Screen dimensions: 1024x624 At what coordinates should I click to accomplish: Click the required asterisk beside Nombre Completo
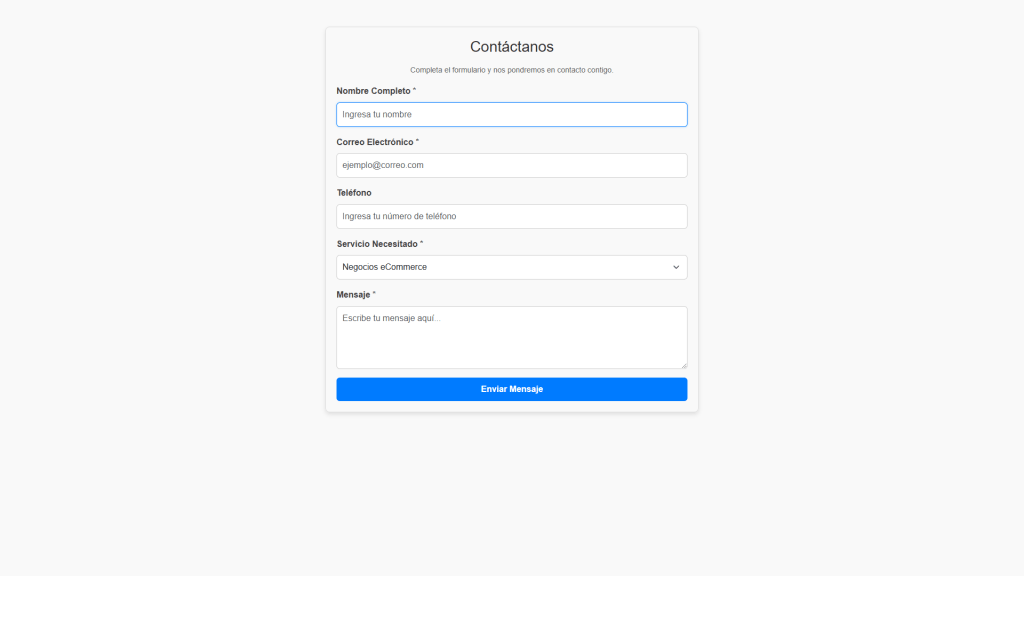click(415, 91)
